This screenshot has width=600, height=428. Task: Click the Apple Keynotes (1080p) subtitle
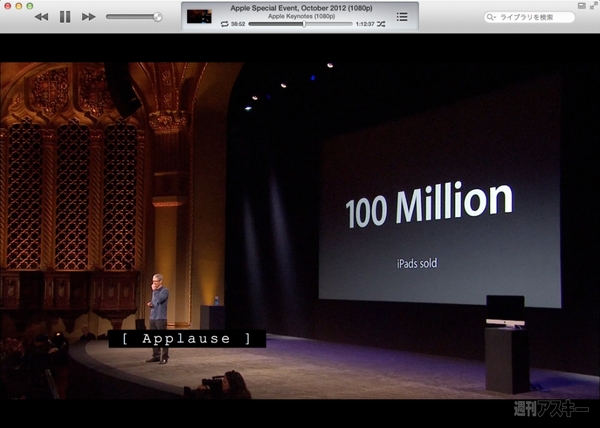[x=302, y=16]
